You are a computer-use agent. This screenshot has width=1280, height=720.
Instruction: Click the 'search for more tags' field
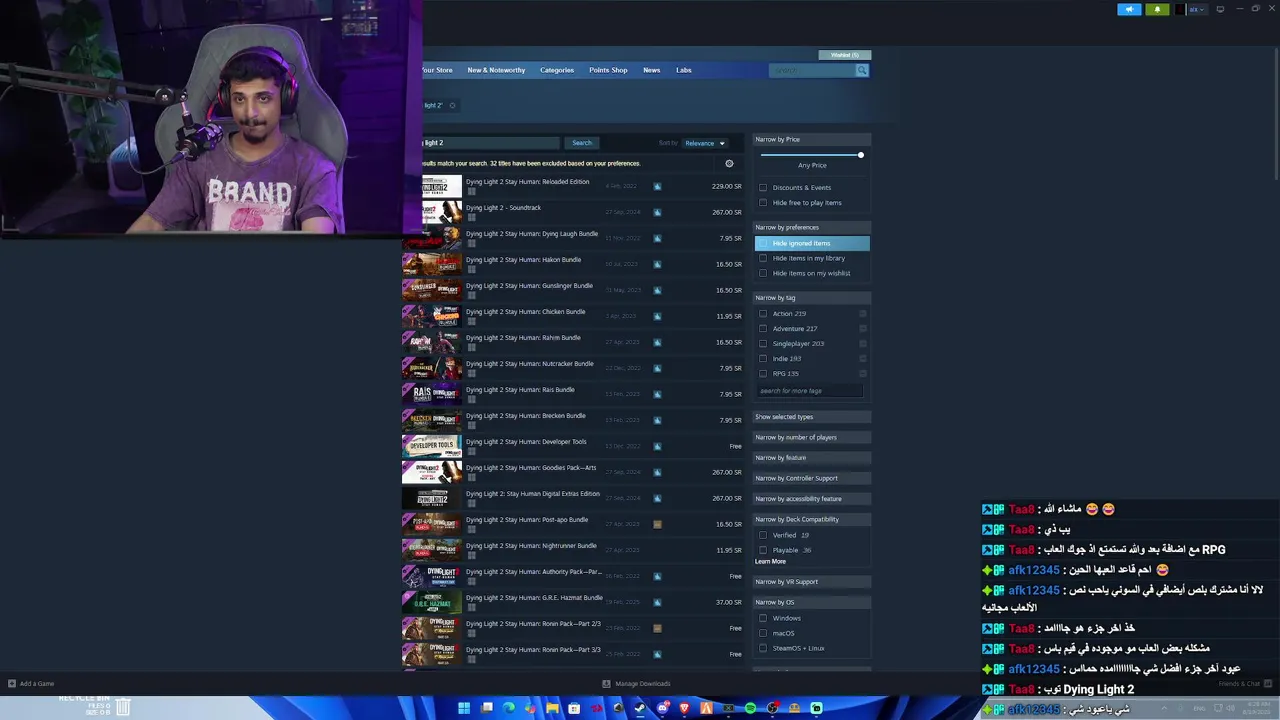pos(809,391)
